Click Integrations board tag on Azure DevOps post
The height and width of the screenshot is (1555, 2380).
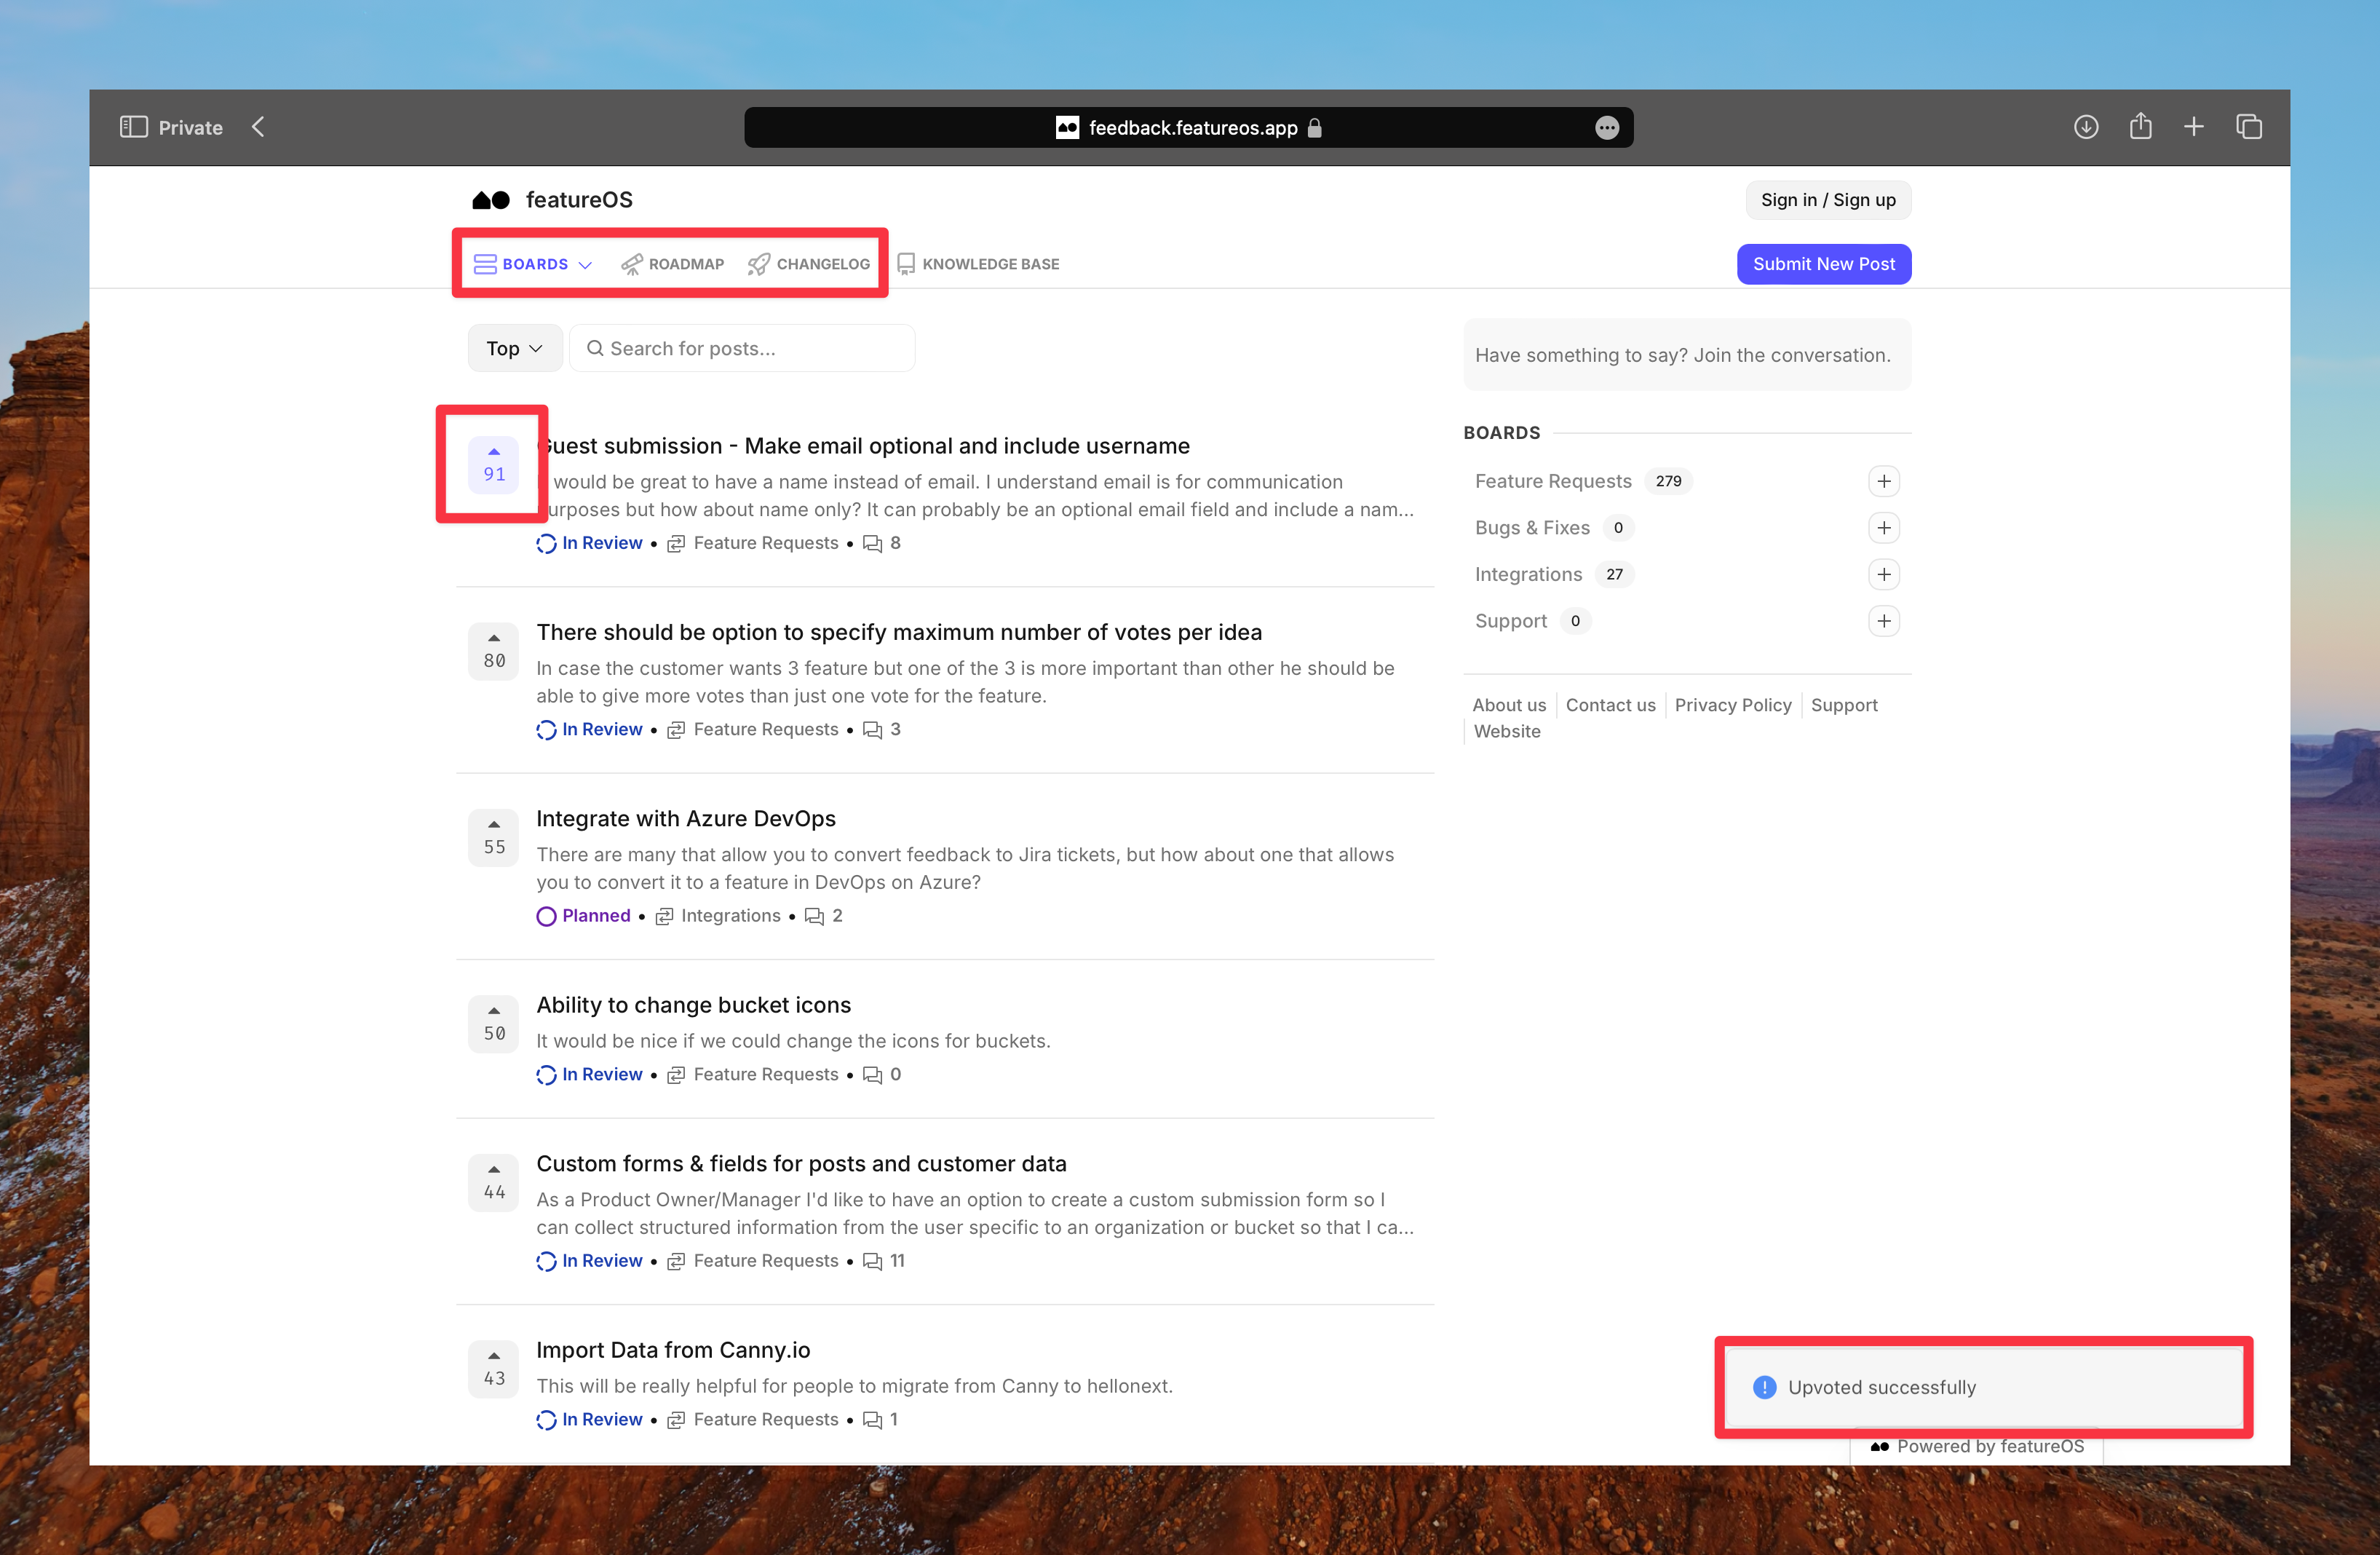(x=718, y=916)
